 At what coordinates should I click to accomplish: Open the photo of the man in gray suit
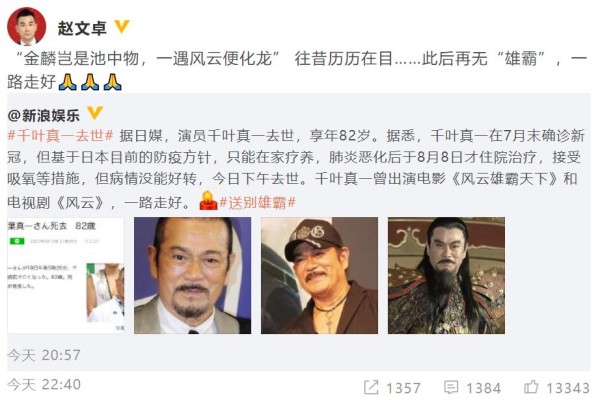point(192,276)
